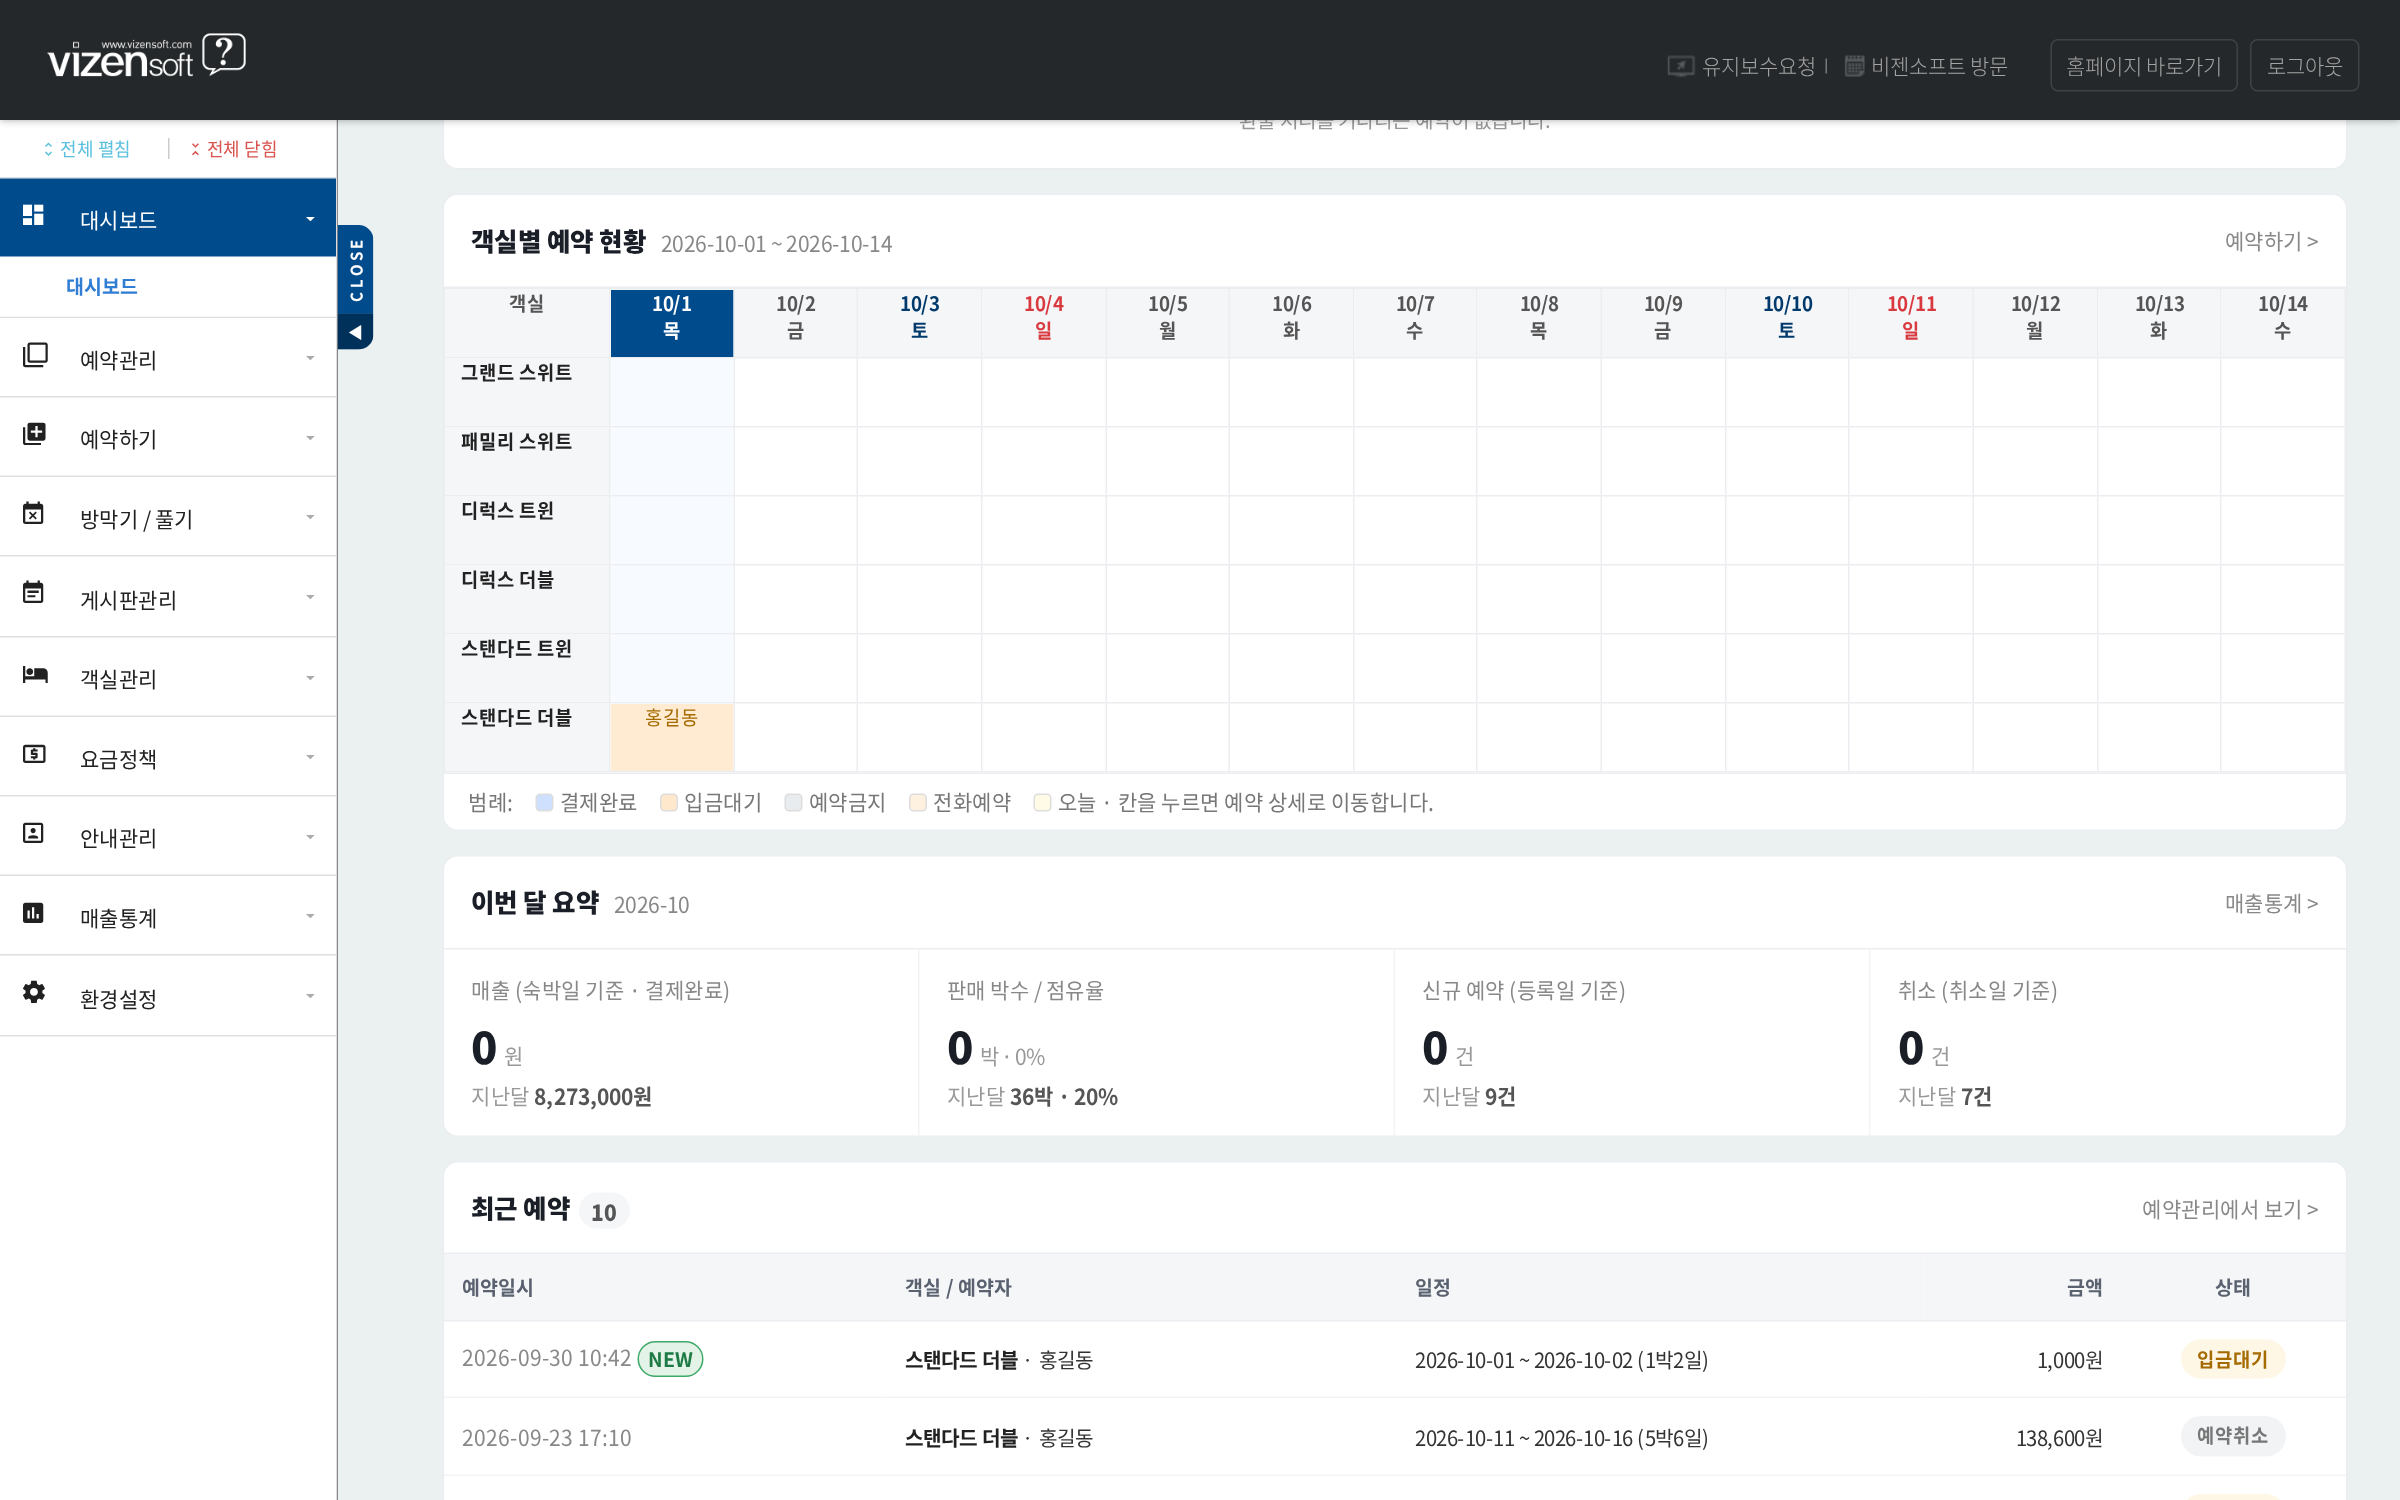Collapse all menus with 전체 닫힘
This screenshot has height=1500, width=2400.
pyautogui.click(x=234, y=149)
